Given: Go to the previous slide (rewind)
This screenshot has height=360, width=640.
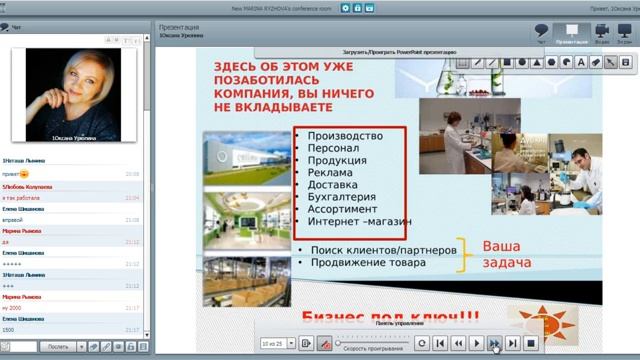Looking at the screenshot, I should [458, 343].
